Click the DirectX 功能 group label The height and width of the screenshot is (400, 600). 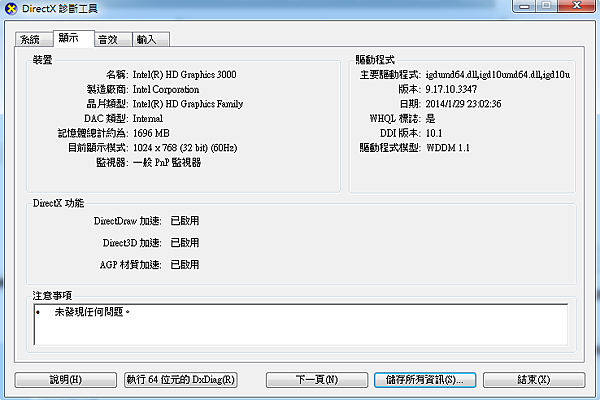[58, 203]
